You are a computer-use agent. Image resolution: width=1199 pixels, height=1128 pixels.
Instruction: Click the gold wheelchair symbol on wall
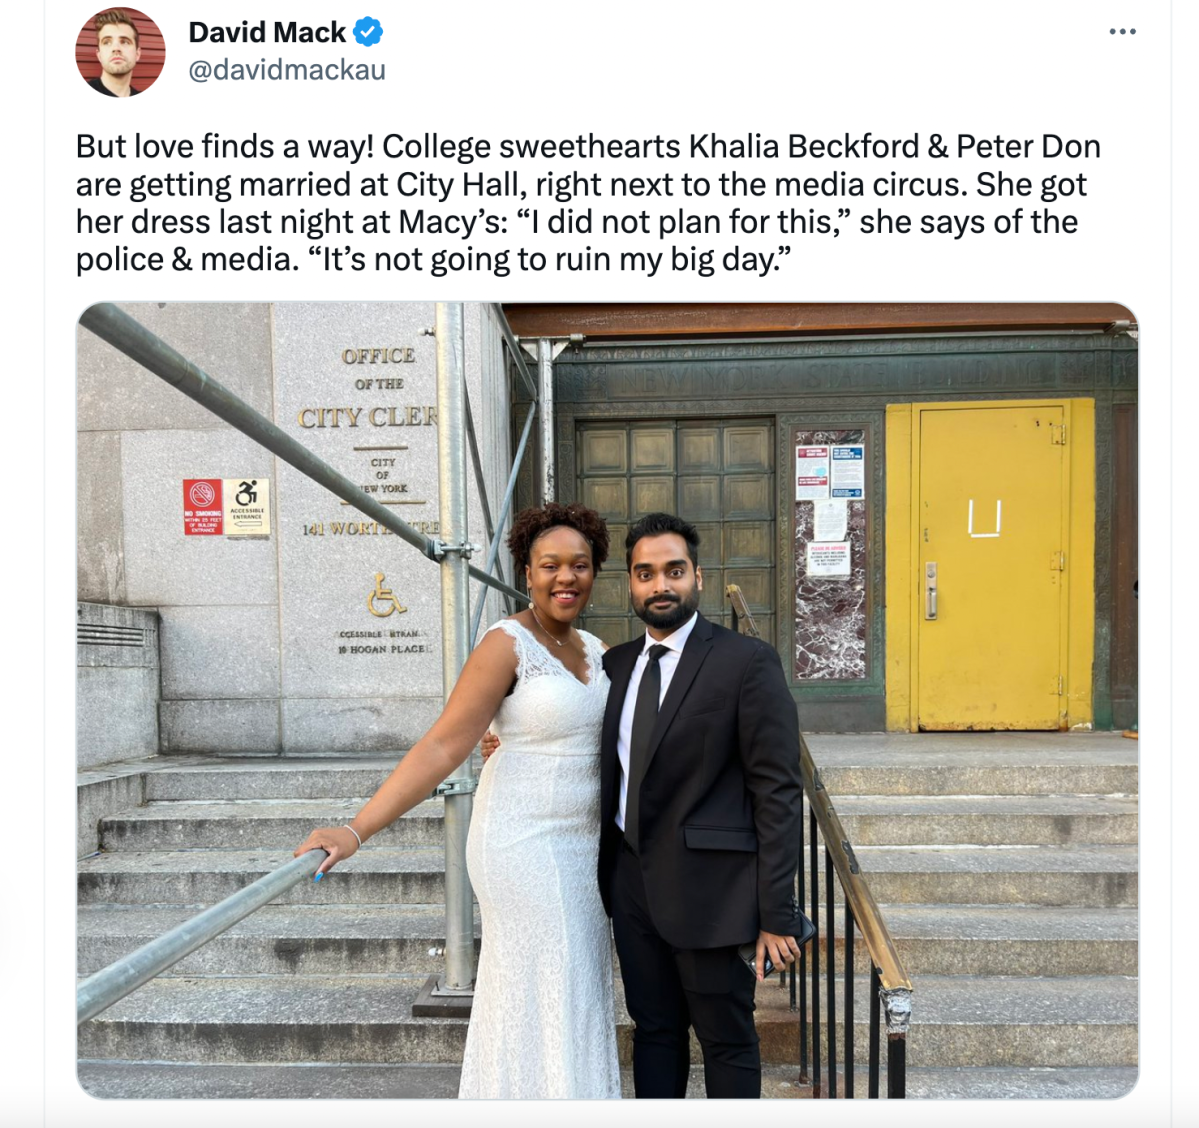[x=386, y=594]
